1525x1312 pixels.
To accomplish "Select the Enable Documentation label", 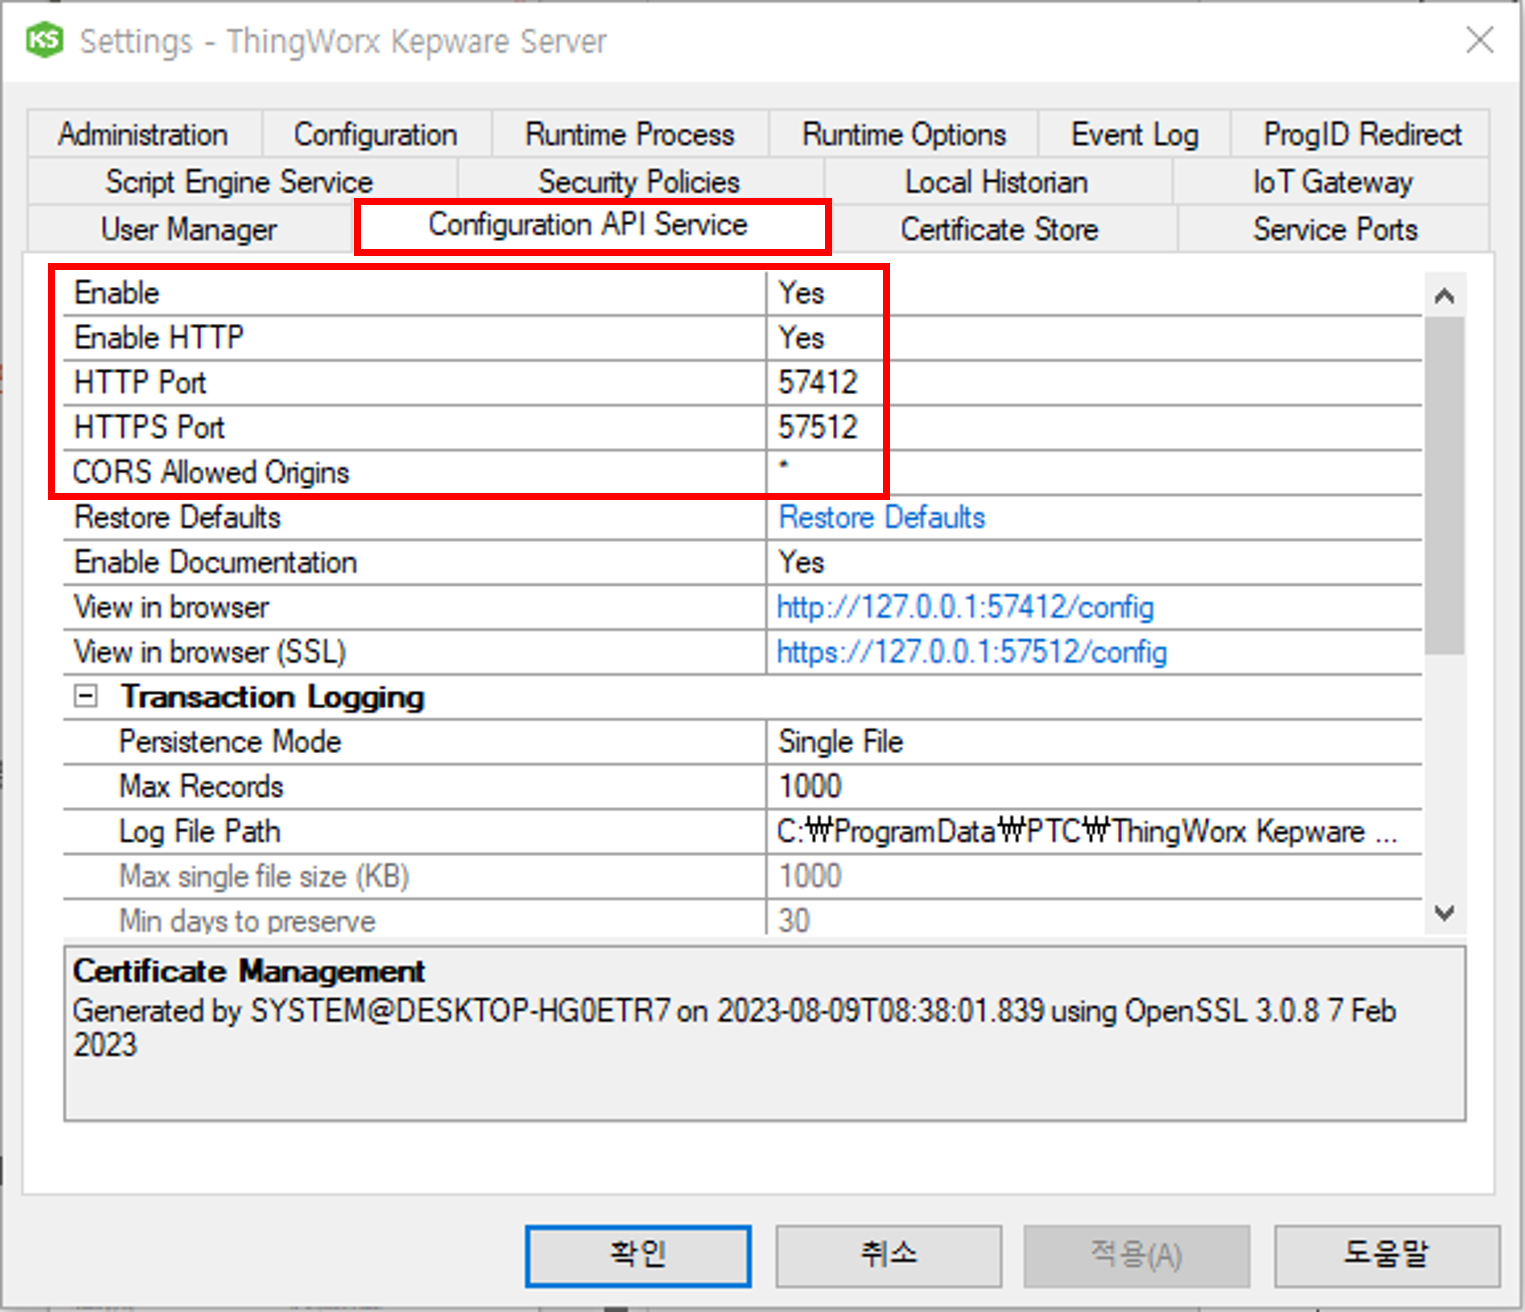I will tap(215, 562).
